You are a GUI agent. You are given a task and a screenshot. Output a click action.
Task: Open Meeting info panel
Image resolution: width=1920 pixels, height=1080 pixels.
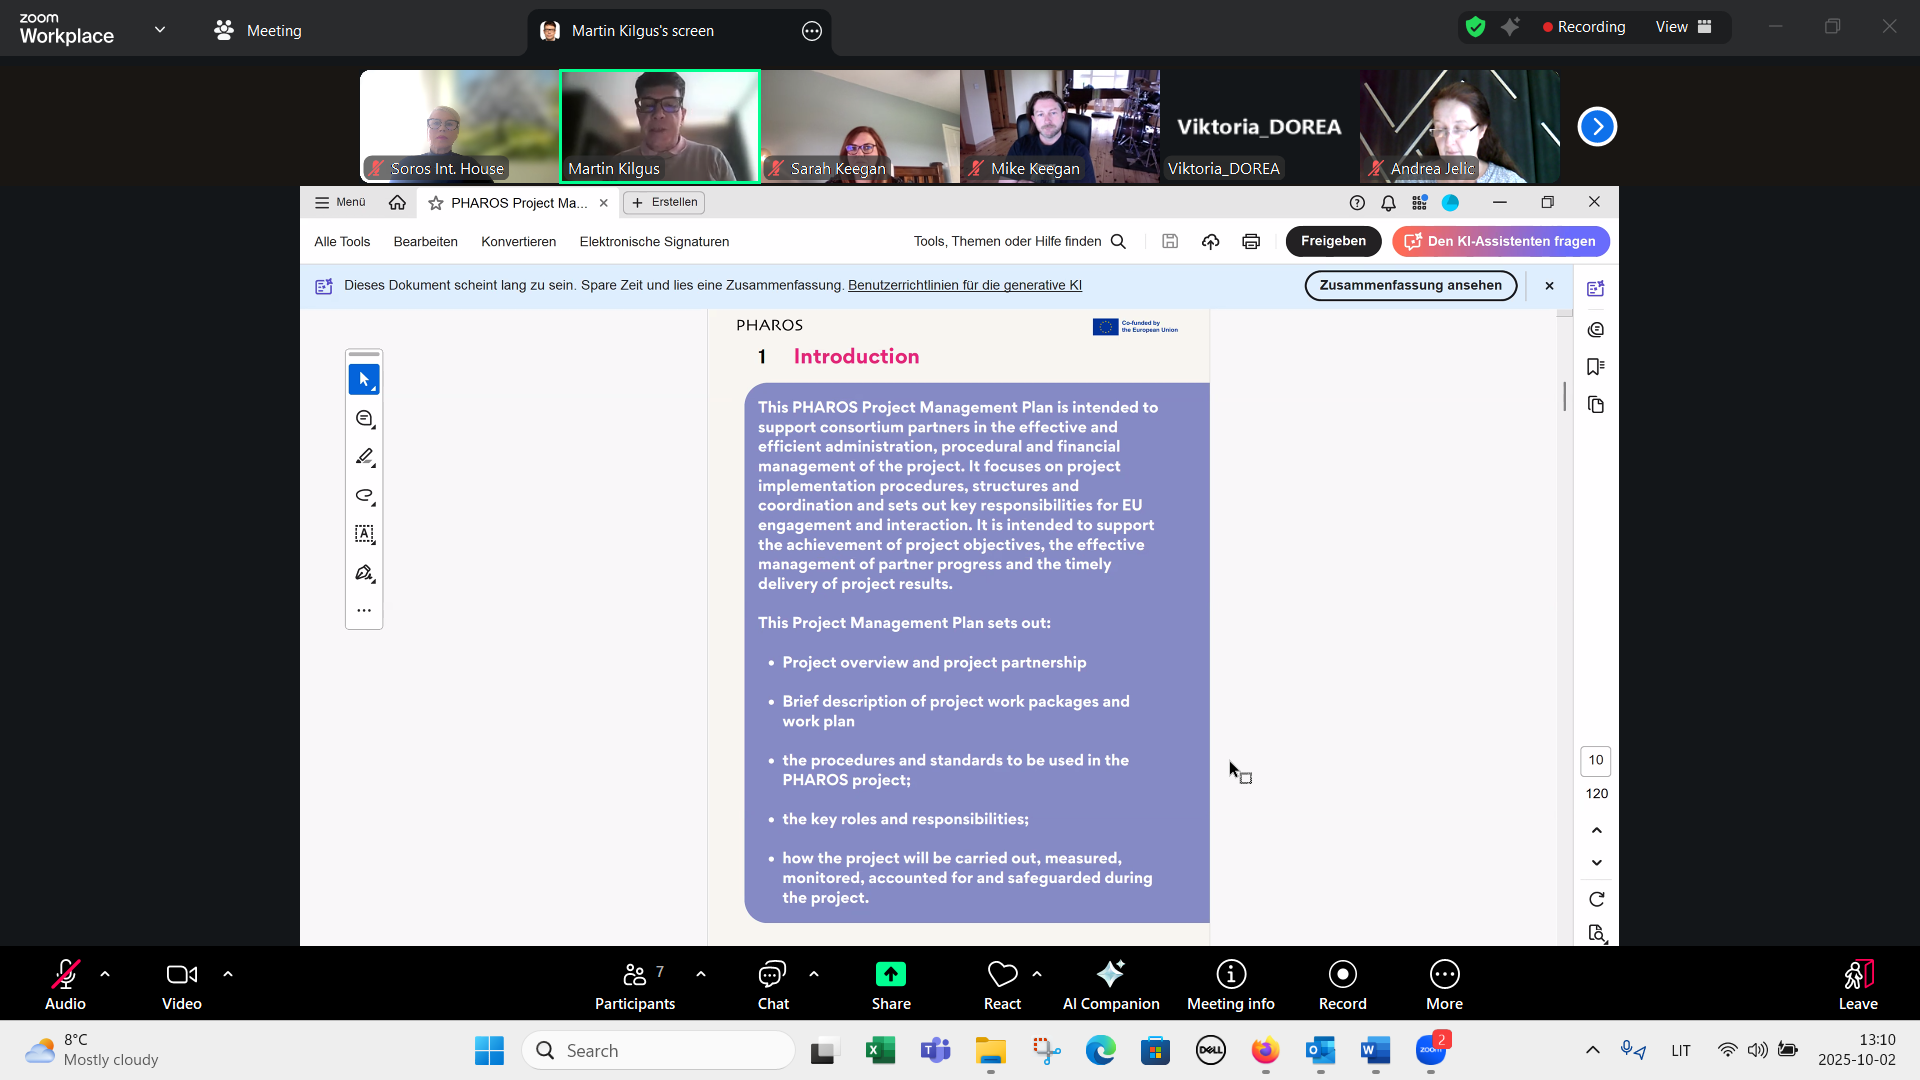tap(1230, 985)
